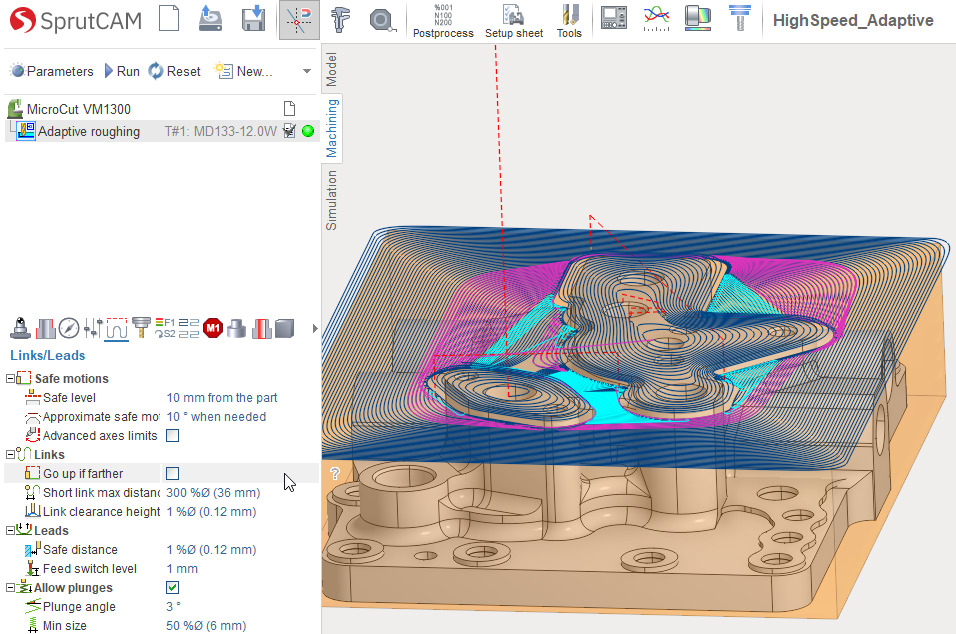Collapse the Leads group

pyautogui.click(x=10, y=530)
